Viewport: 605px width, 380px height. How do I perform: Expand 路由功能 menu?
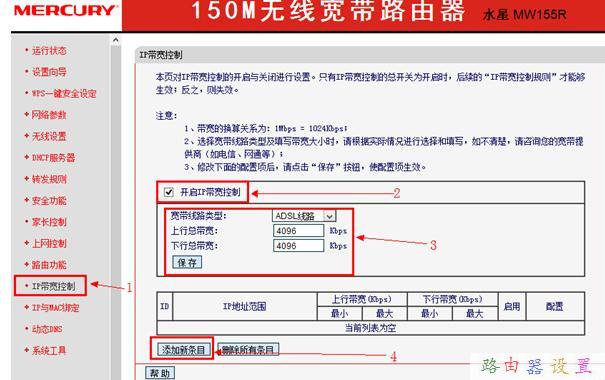(49, 265)
